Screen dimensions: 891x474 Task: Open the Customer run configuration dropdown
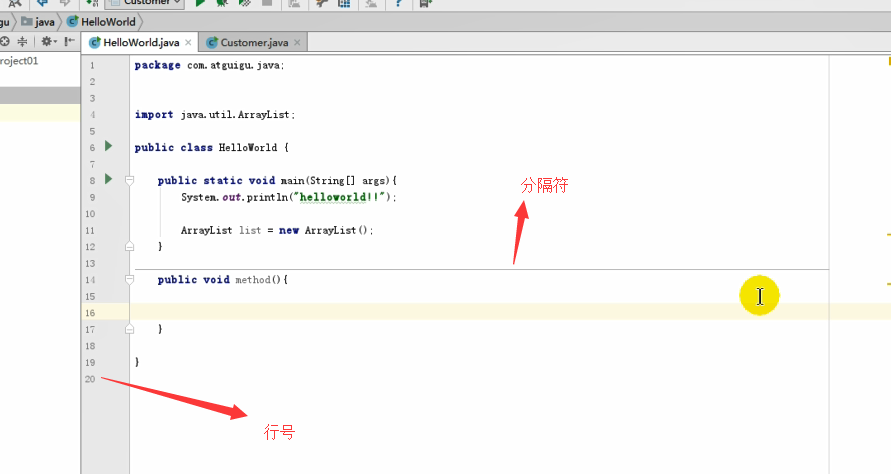coord(145,3)
